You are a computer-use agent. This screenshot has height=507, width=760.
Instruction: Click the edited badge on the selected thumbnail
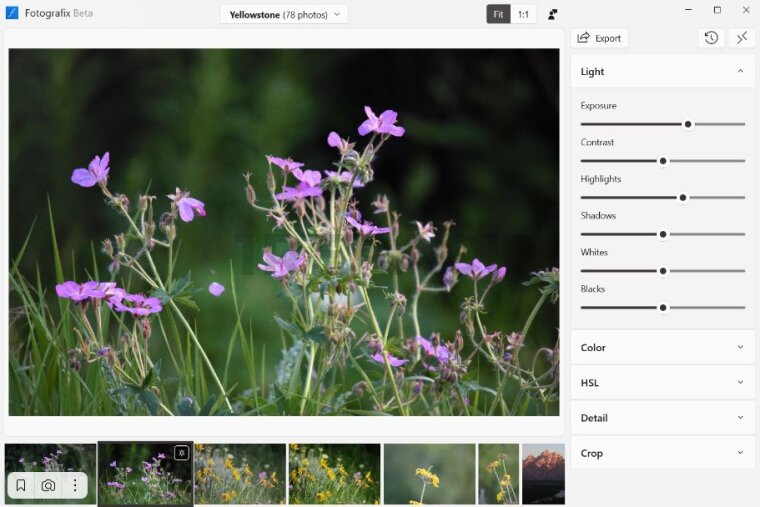pyautogui.click(x=181, y=453)
